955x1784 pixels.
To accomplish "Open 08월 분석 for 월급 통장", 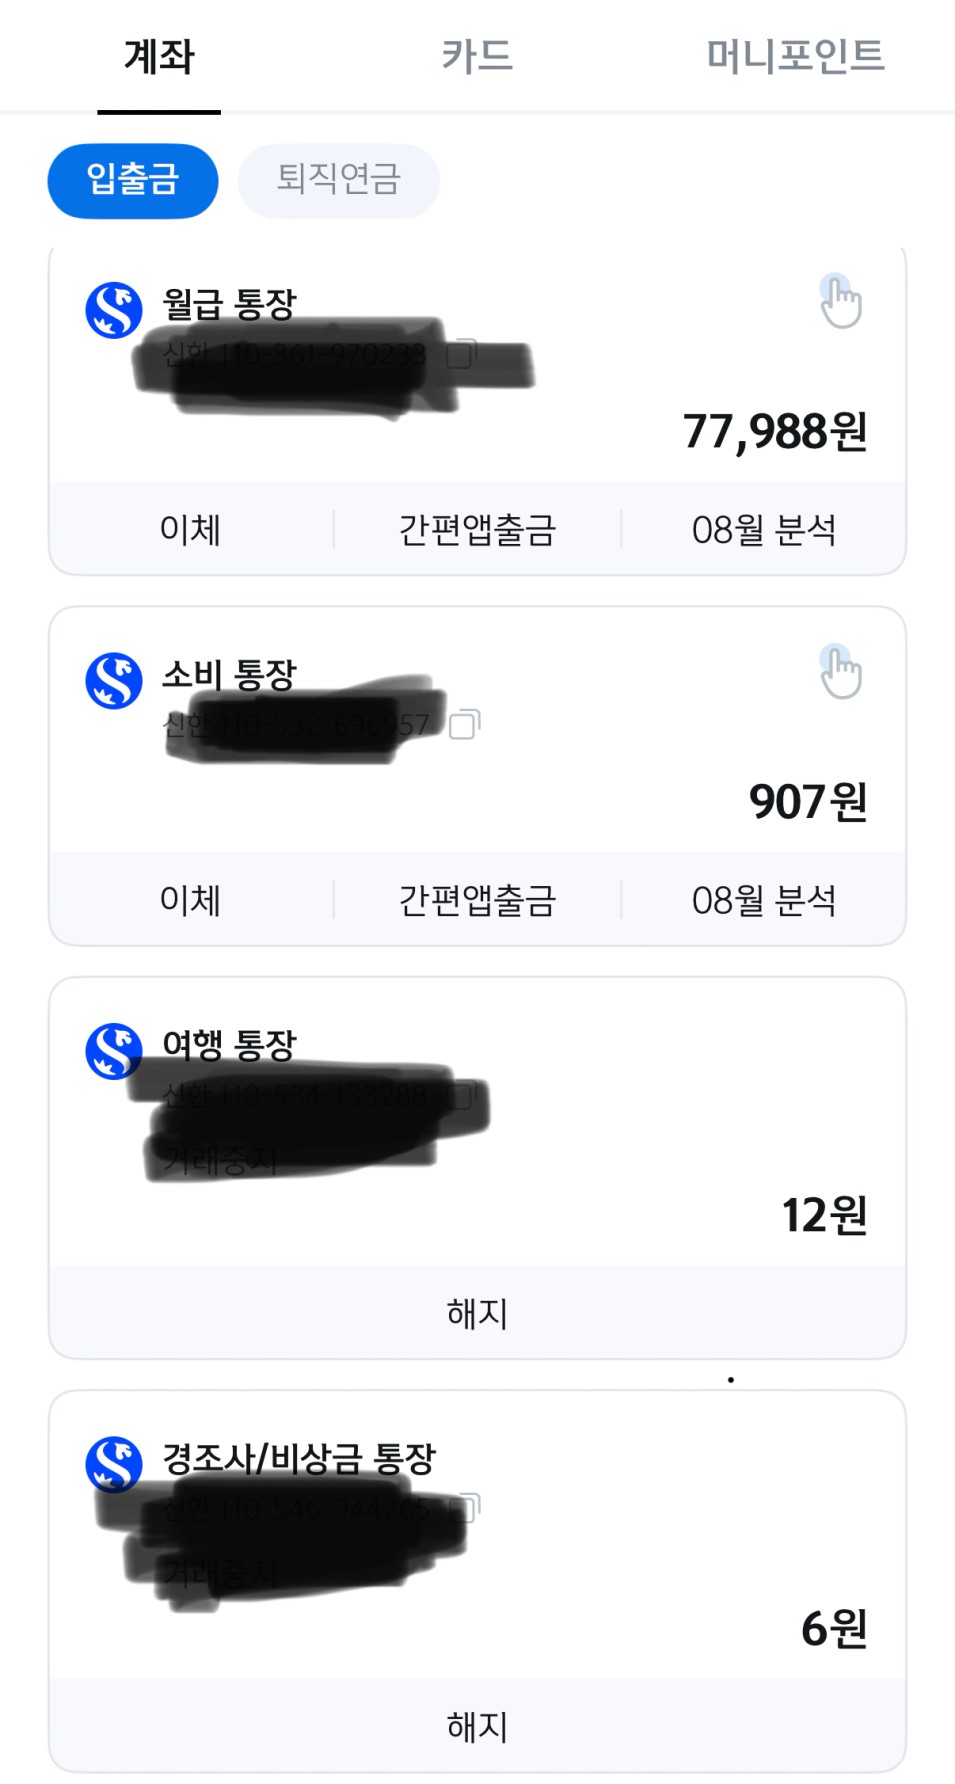I will point(764,529).
